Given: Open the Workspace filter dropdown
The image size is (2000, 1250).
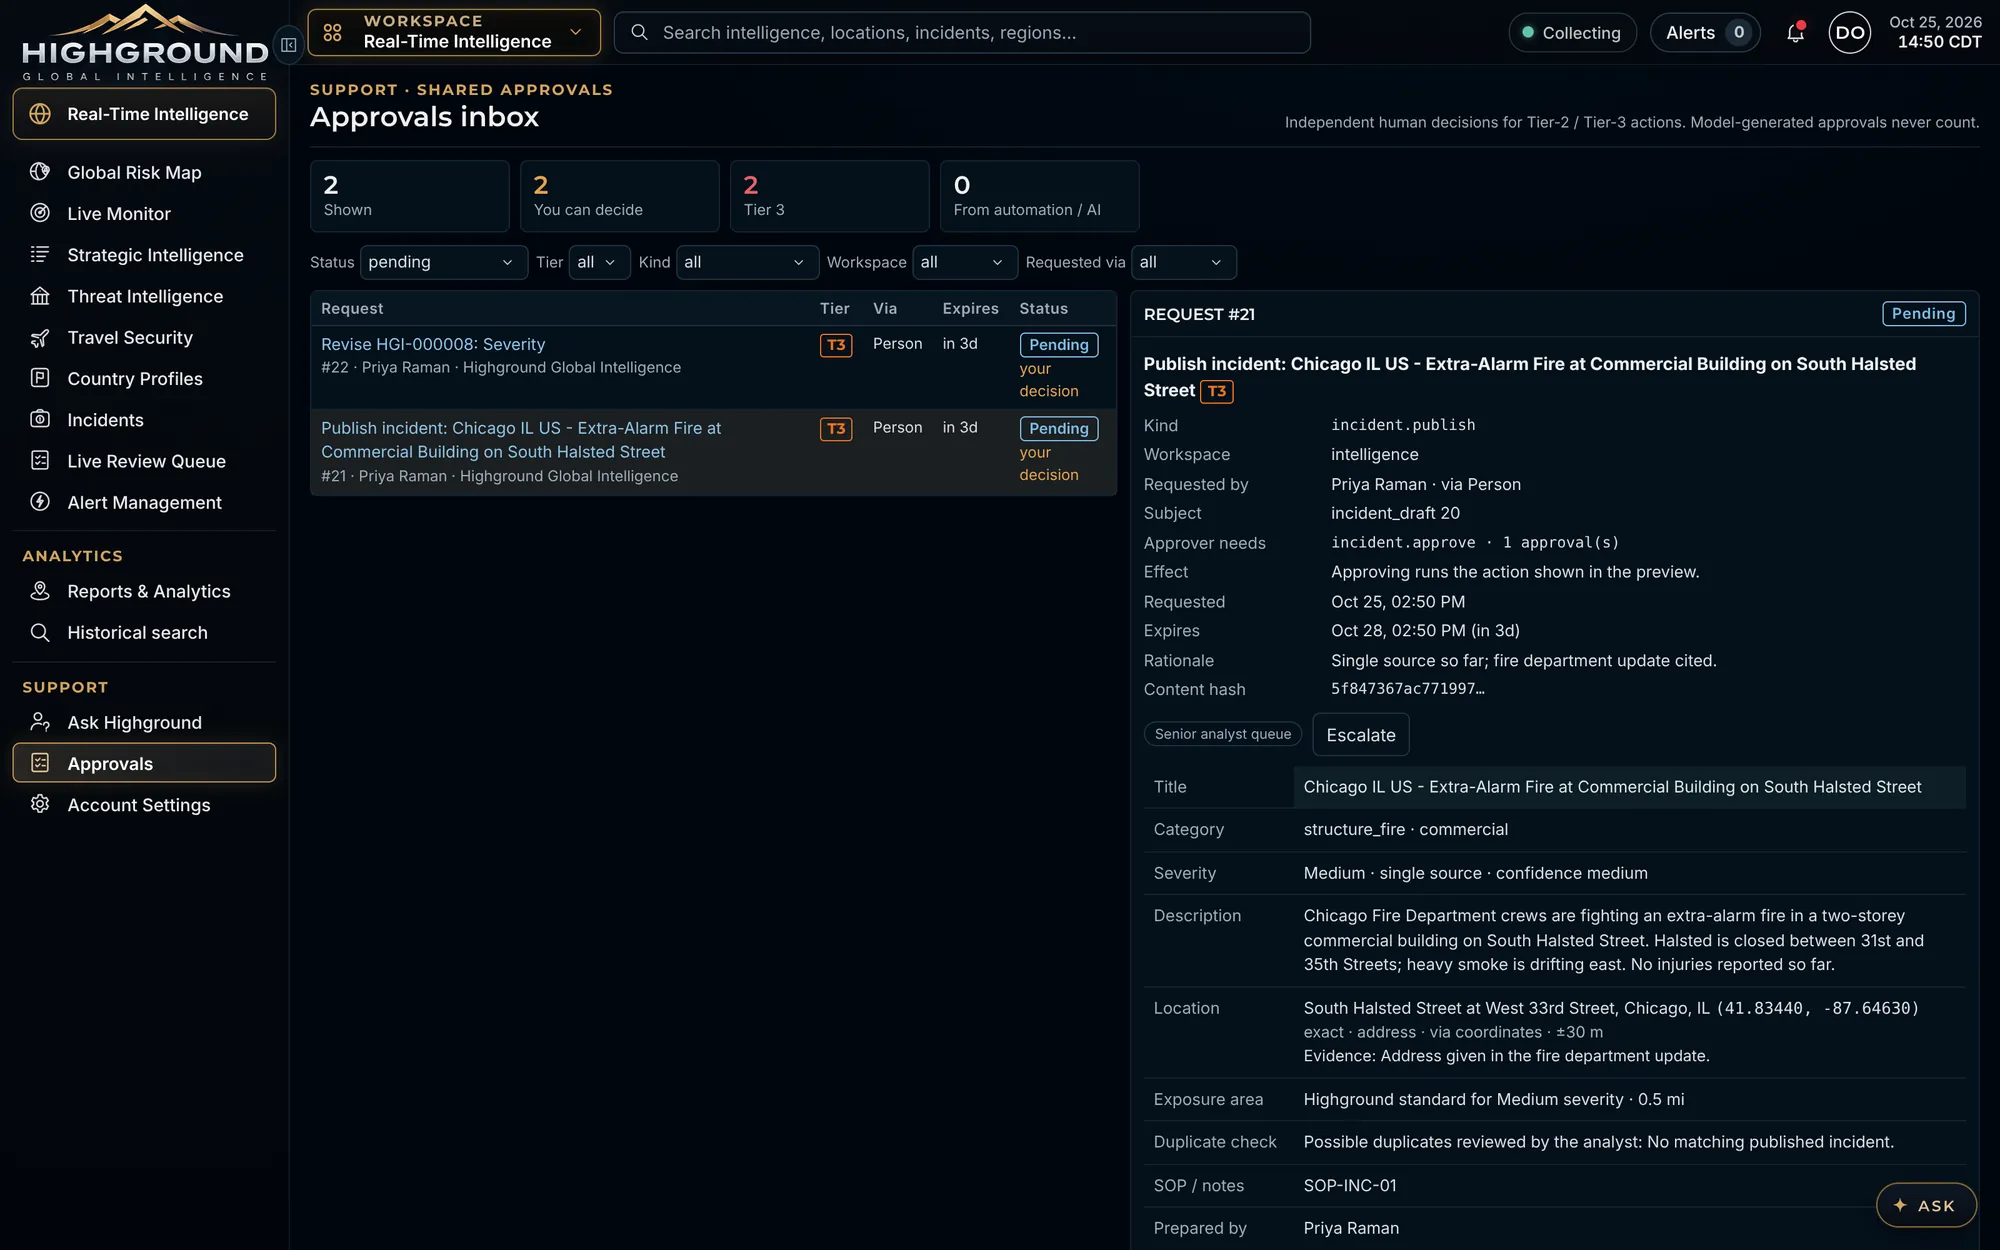Looking at the screenshot, I should point(964,262).
